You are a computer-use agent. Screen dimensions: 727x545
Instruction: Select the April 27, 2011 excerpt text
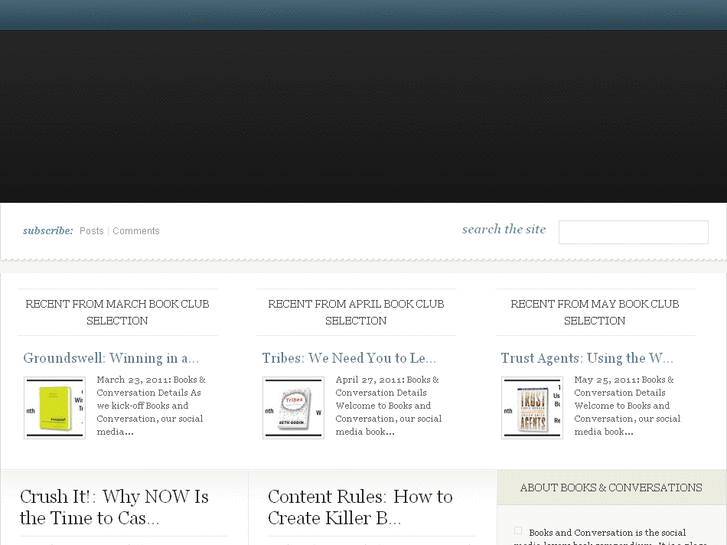(x=389, y=405)
